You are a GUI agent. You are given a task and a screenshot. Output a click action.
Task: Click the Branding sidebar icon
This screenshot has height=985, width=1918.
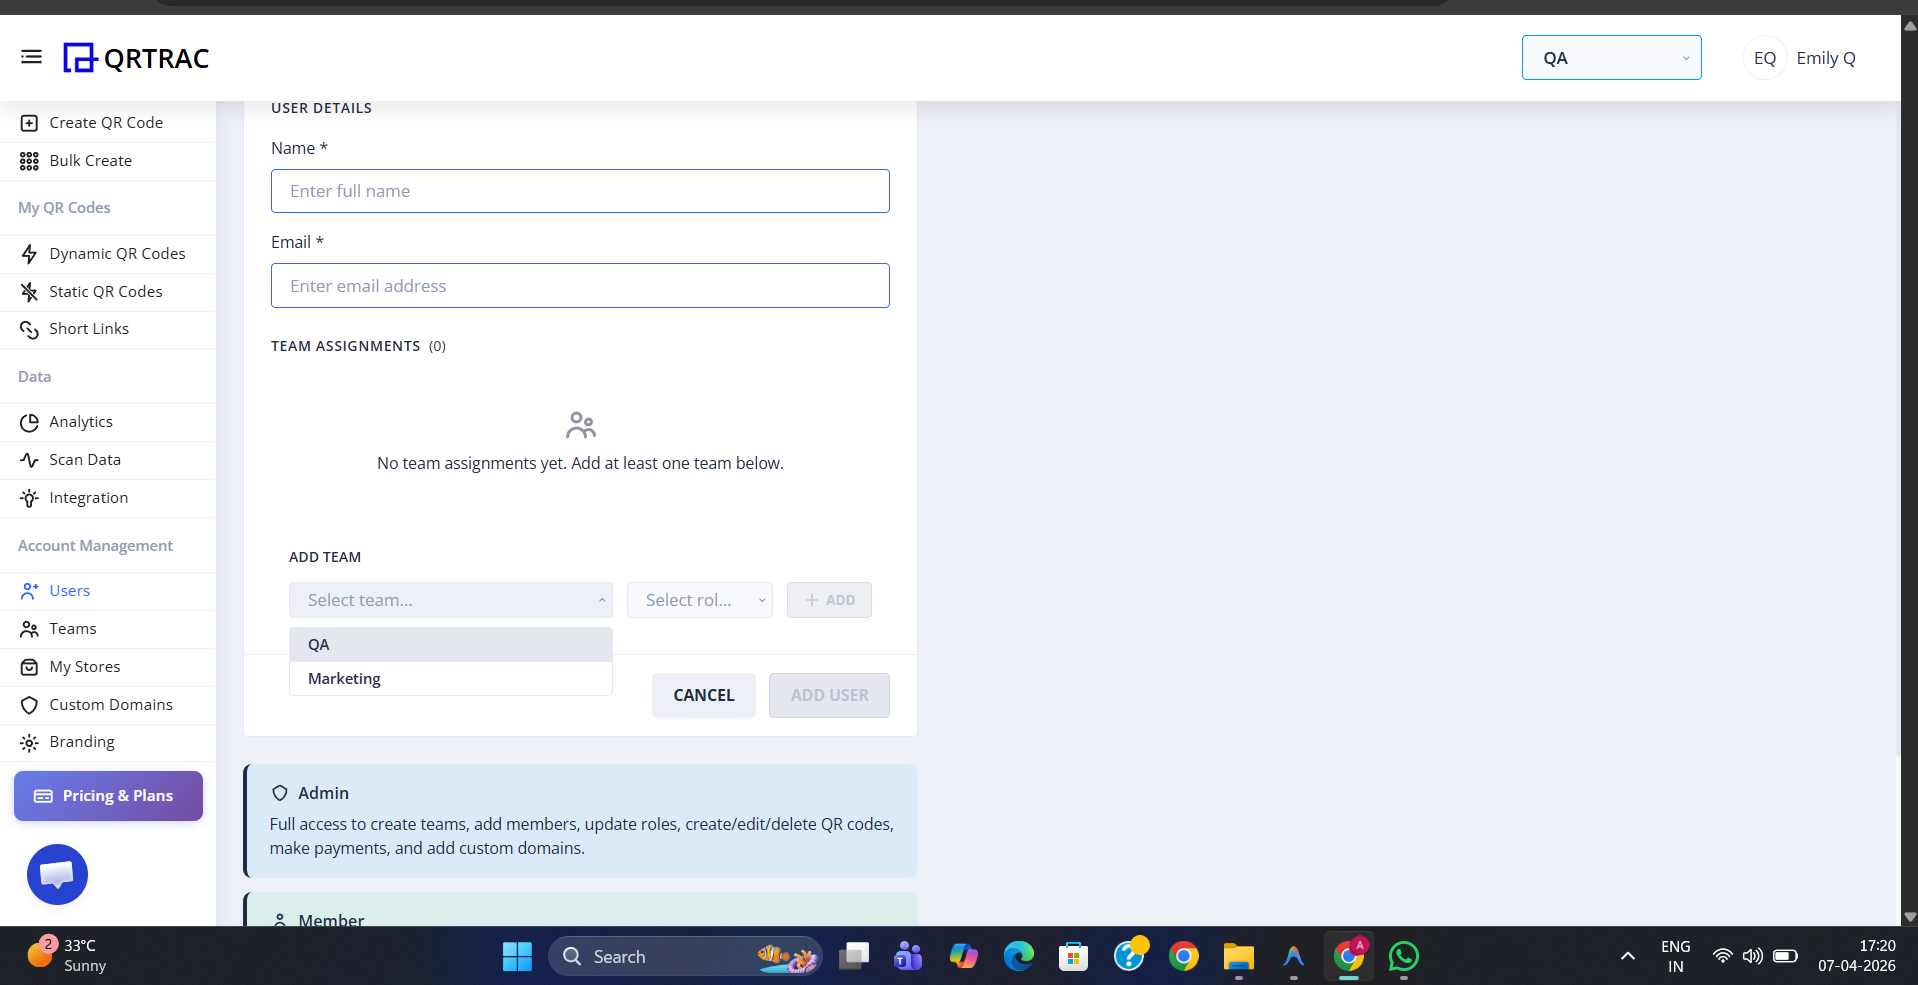tap(28, 741)
